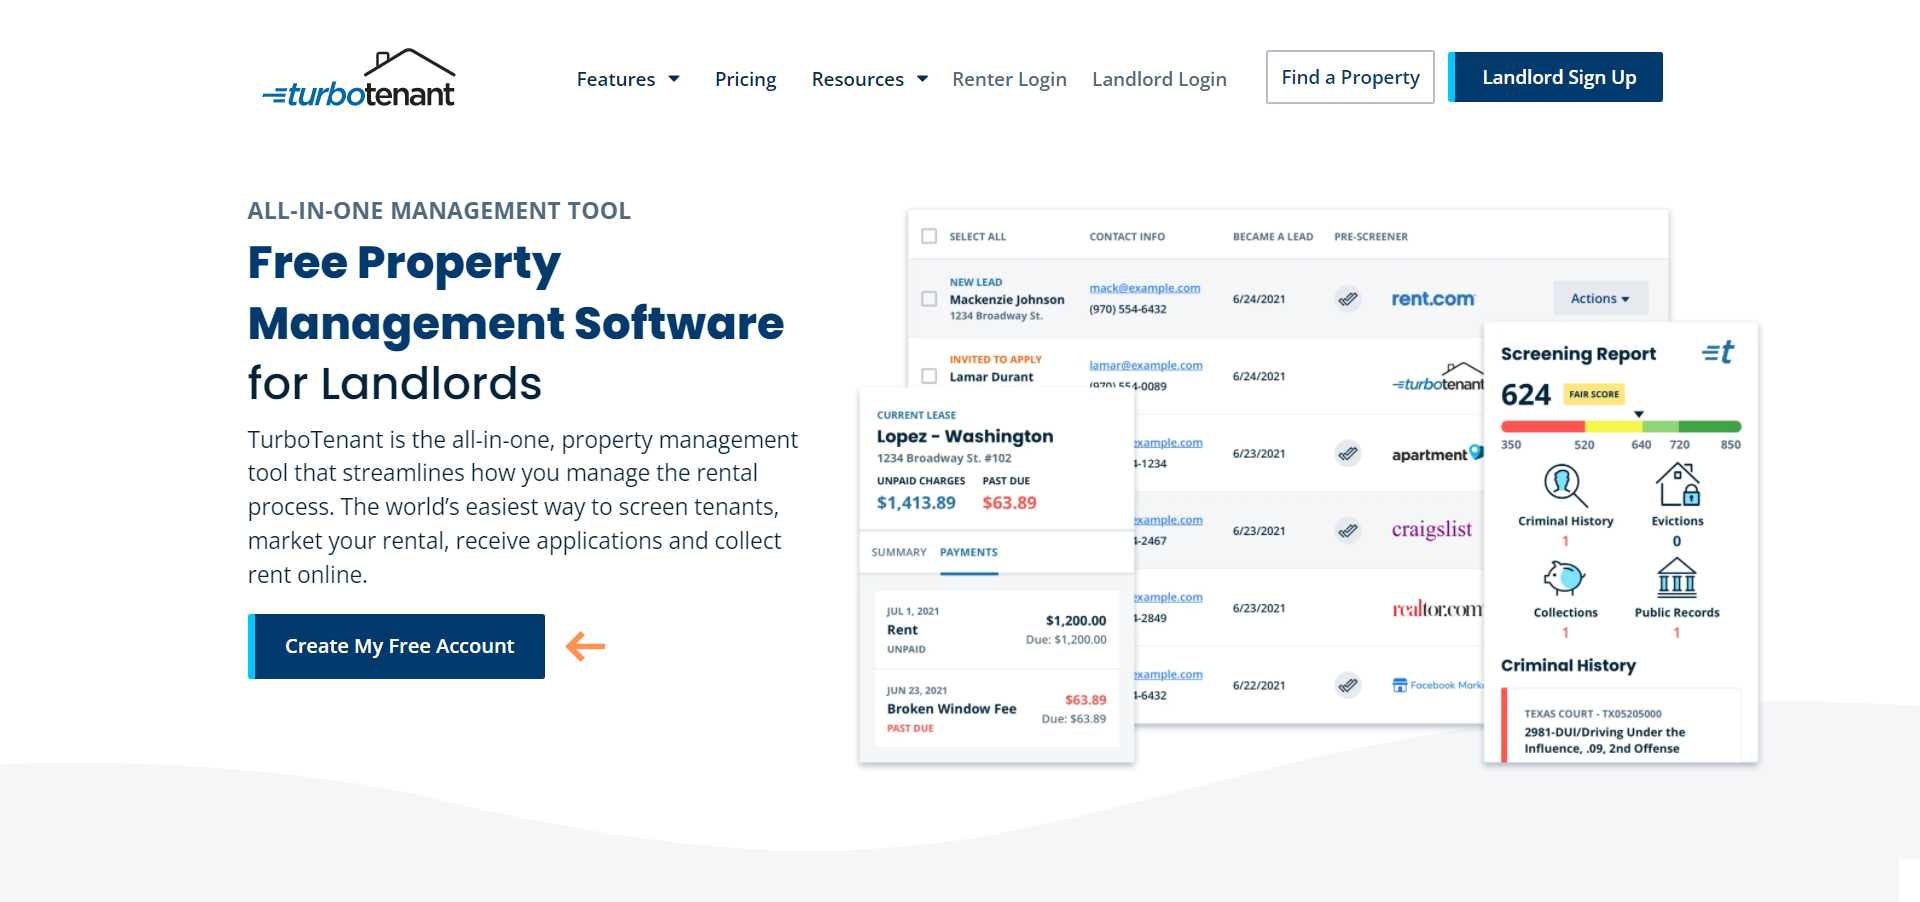Click the Public Records building icon

click(1677, 577)
